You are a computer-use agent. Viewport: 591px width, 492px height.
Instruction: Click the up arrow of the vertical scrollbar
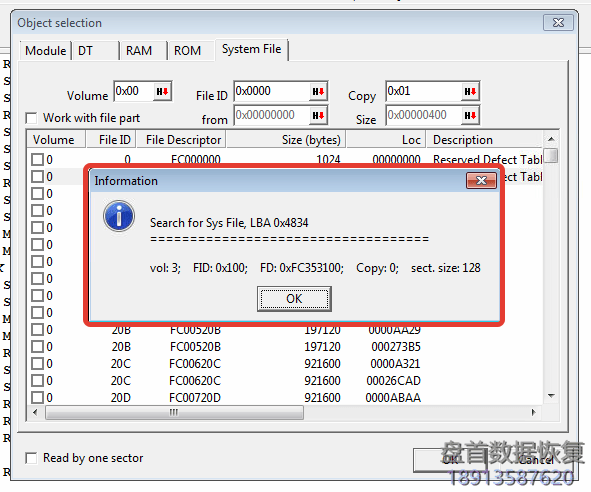(551, 139)
